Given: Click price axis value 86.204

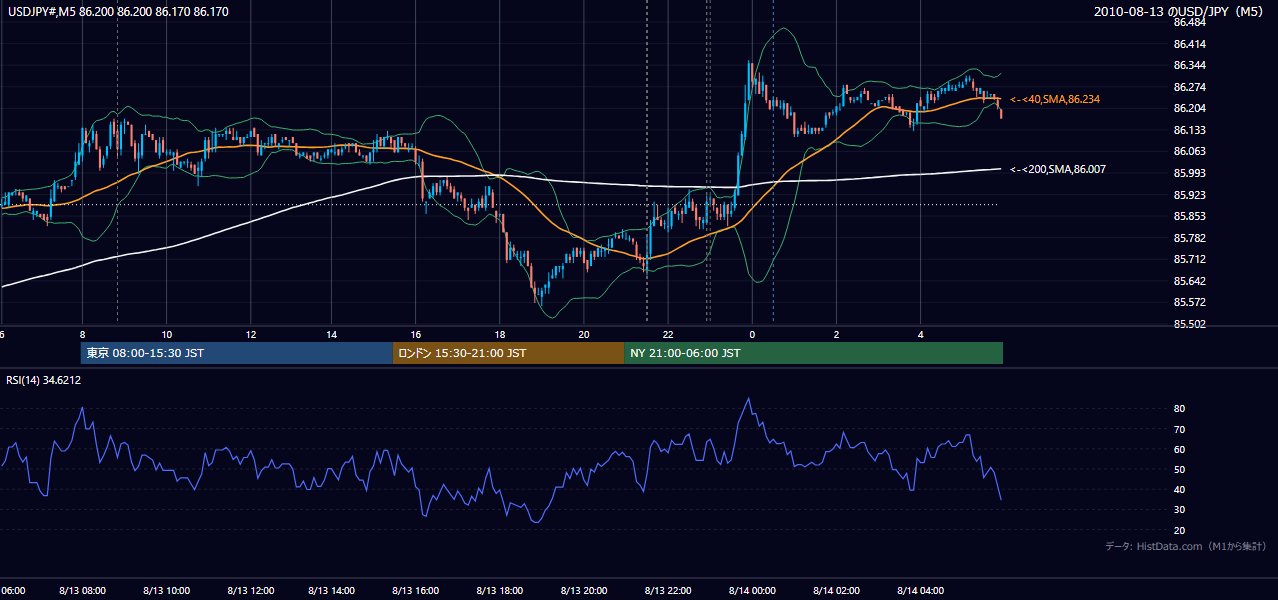Looking at the screenshot, I should [x=1191, y=109].
